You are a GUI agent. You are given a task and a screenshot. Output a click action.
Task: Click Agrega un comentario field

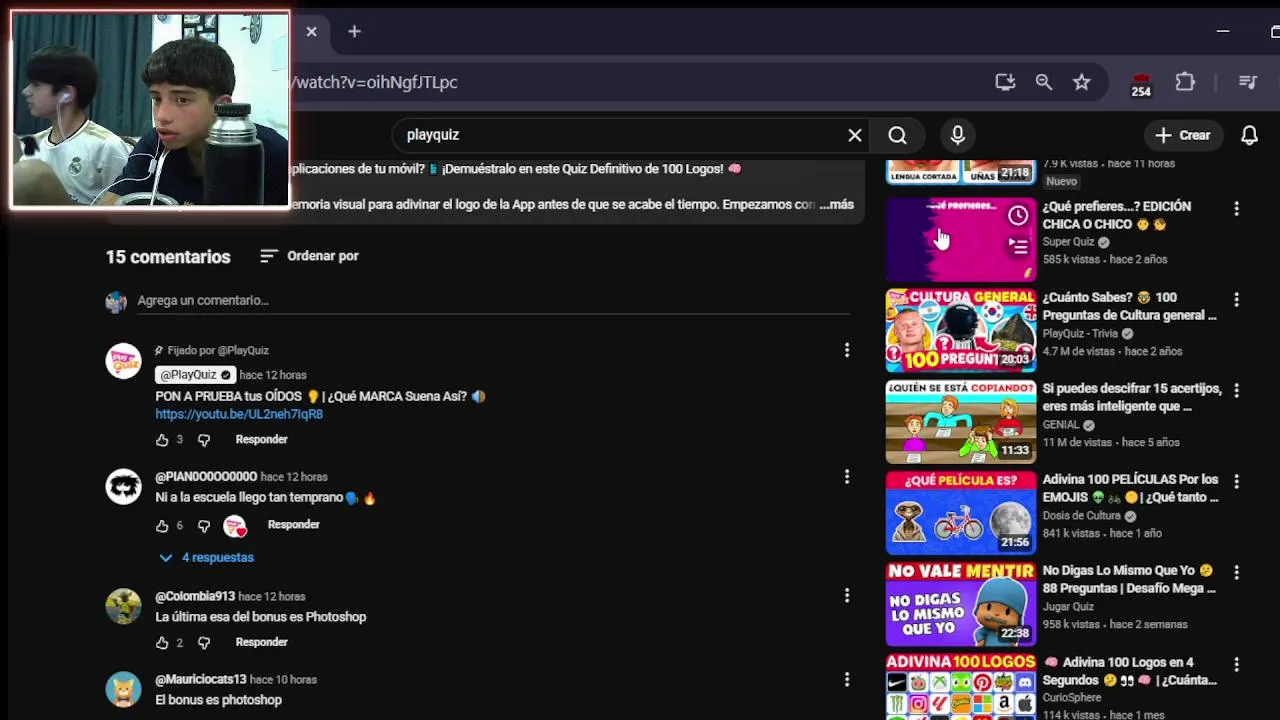point(493,300)
